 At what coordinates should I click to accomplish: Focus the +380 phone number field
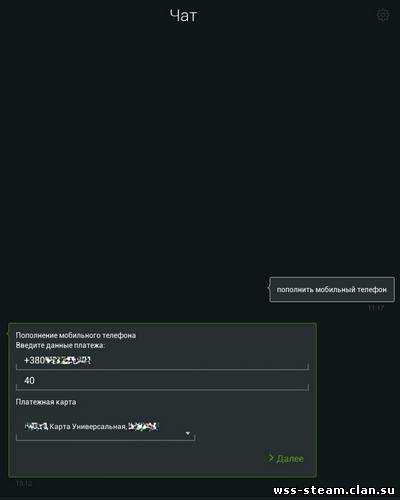pos(162,361)
